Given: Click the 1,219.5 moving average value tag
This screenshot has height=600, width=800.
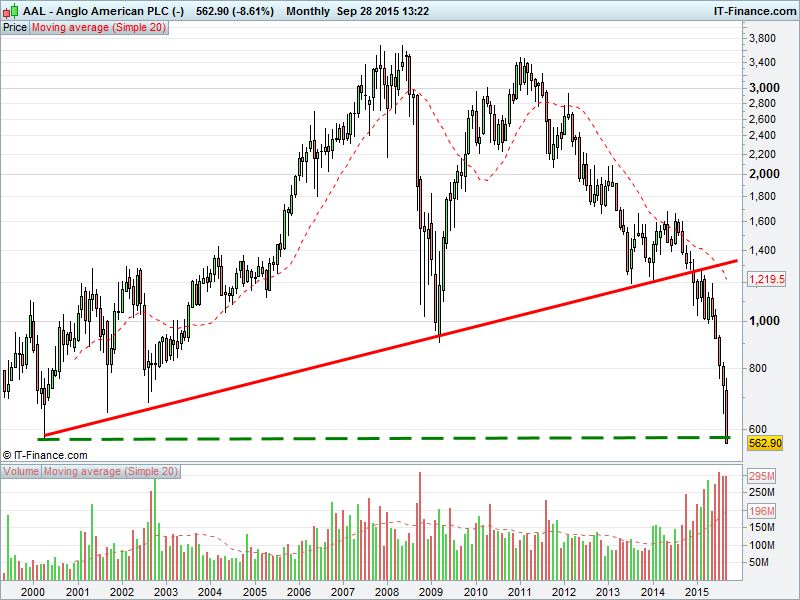Looking at the screenshot, I should pyautogui.click(x=766, y=279).
